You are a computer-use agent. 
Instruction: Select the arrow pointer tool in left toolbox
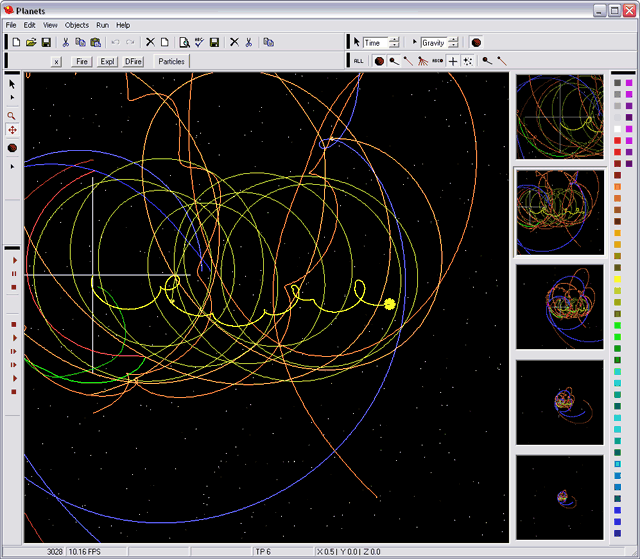pos(12,84)
